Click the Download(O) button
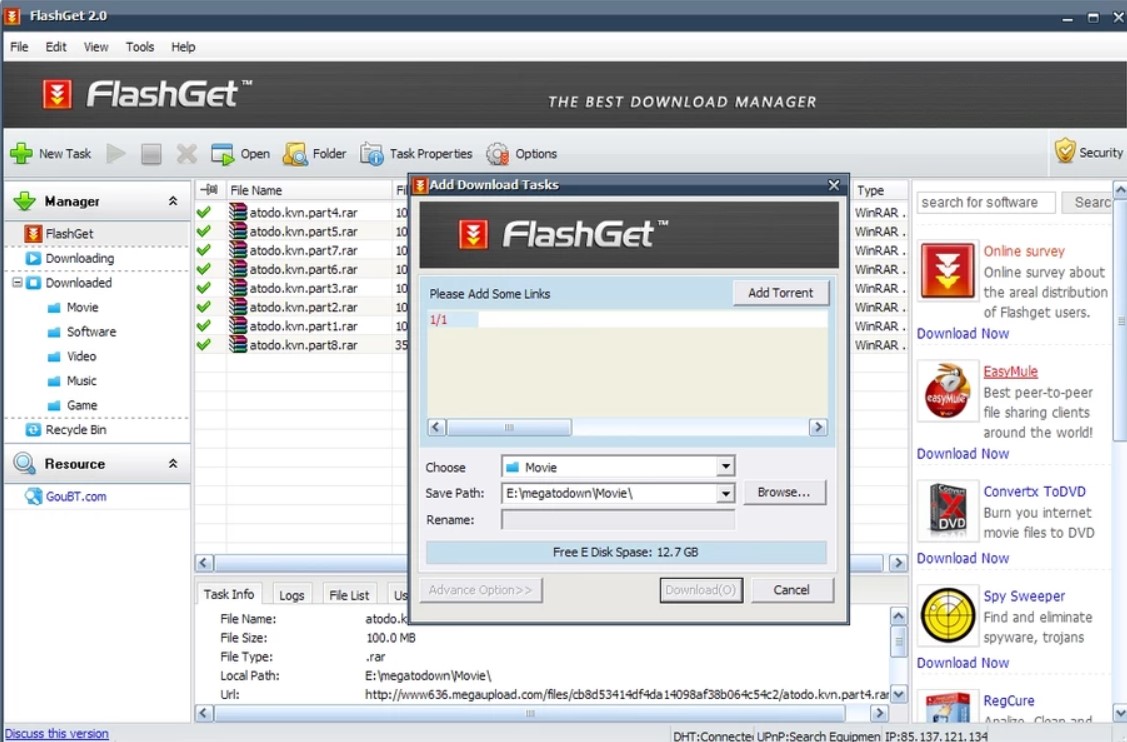Viewport: 1127px width, 742px height. click(701, 590)
